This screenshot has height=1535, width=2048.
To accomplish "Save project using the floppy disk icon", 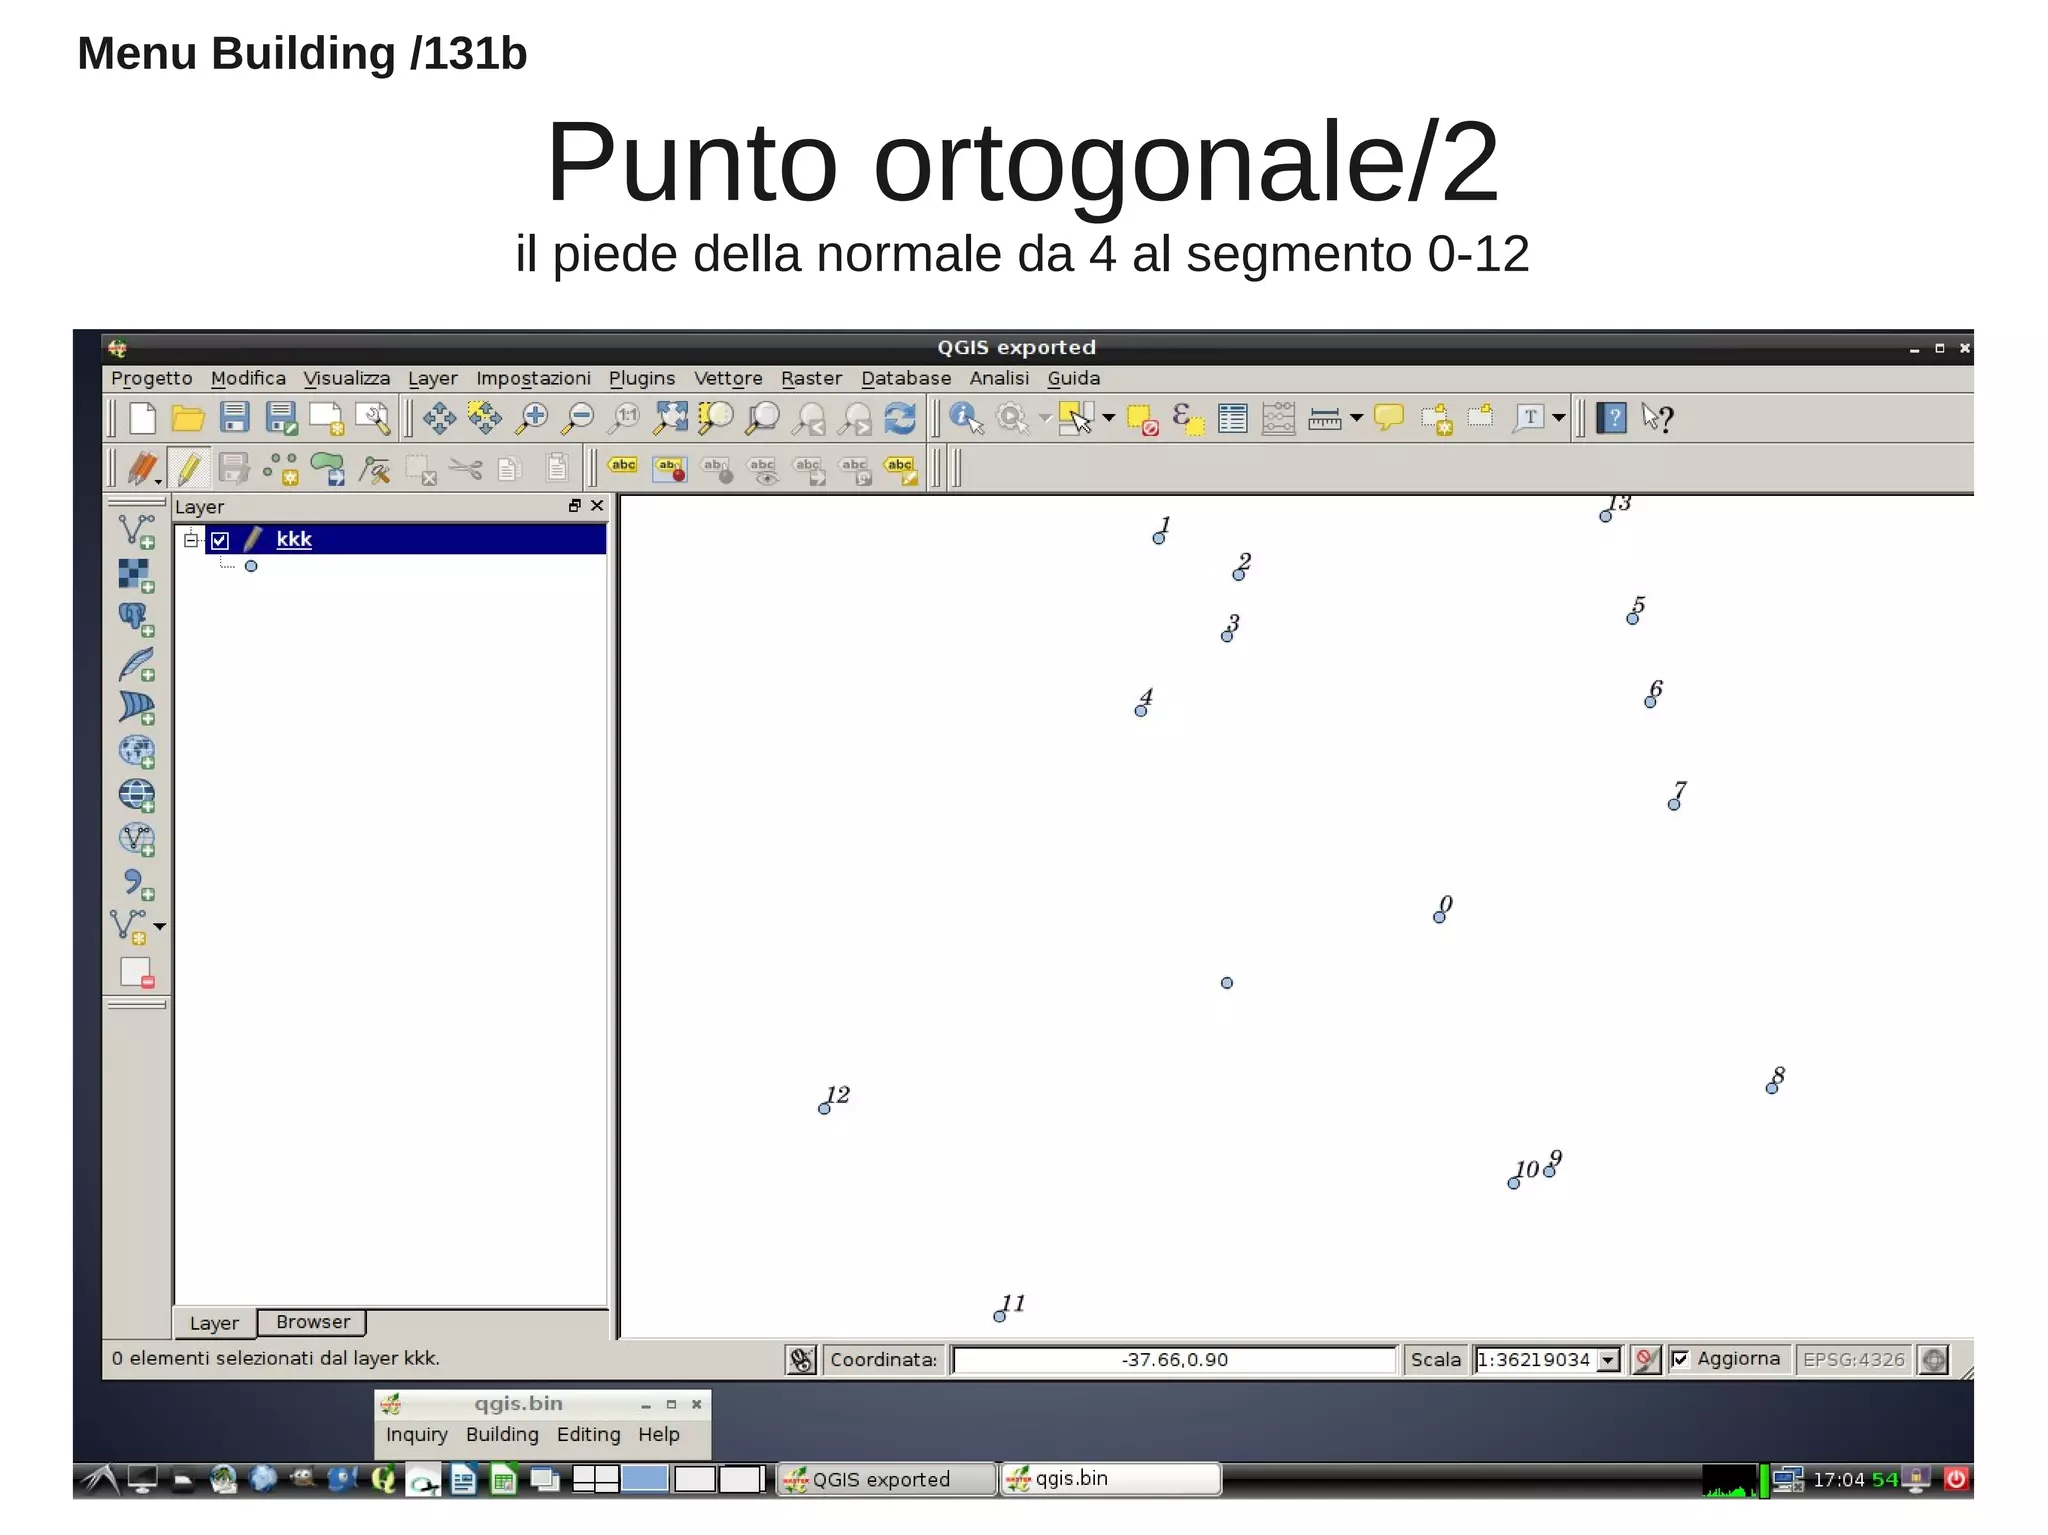I will click(234, 417).
